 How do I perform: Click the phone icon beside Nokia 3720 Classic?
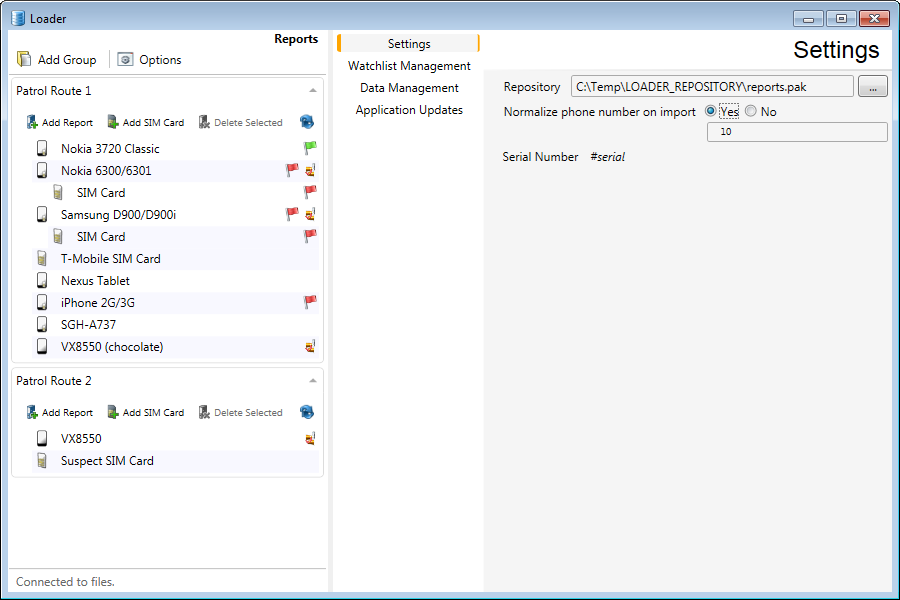[x=42, y=148]
